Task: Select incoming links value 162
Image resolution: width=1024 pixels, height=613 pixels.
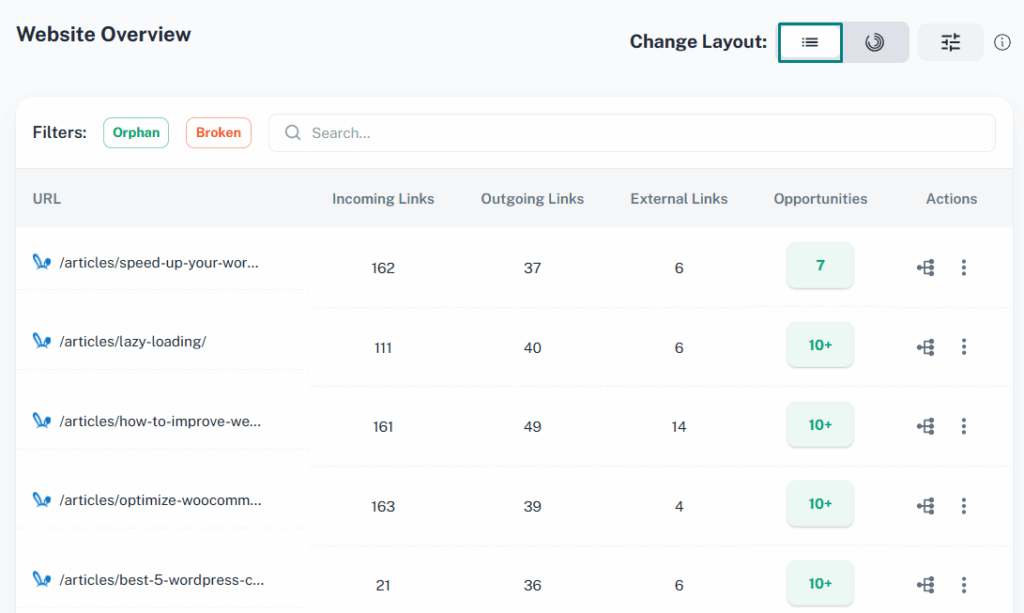Action: [383, 268]
